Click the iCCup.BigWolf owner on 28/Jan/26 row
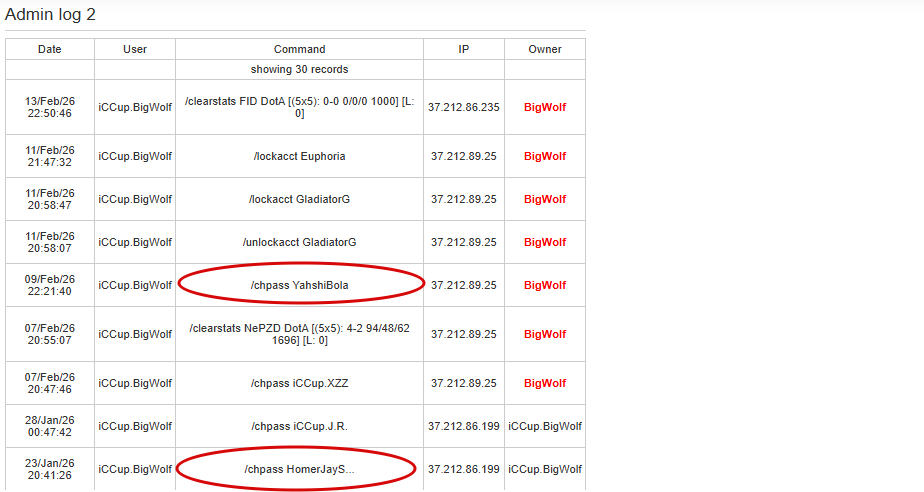This screenshot has width=924, height=492. [x=545, y=426]
